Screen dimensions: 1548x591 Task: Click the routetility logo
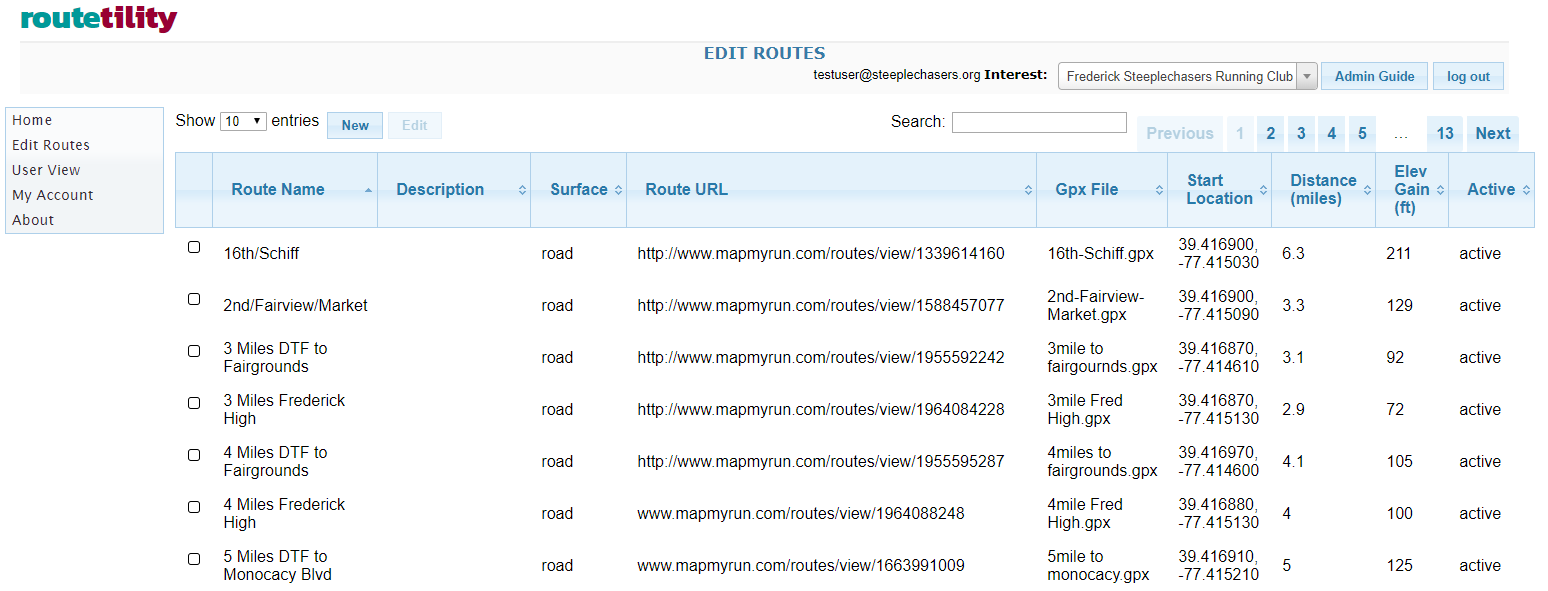pyautogui.click(x=99, y=19)
